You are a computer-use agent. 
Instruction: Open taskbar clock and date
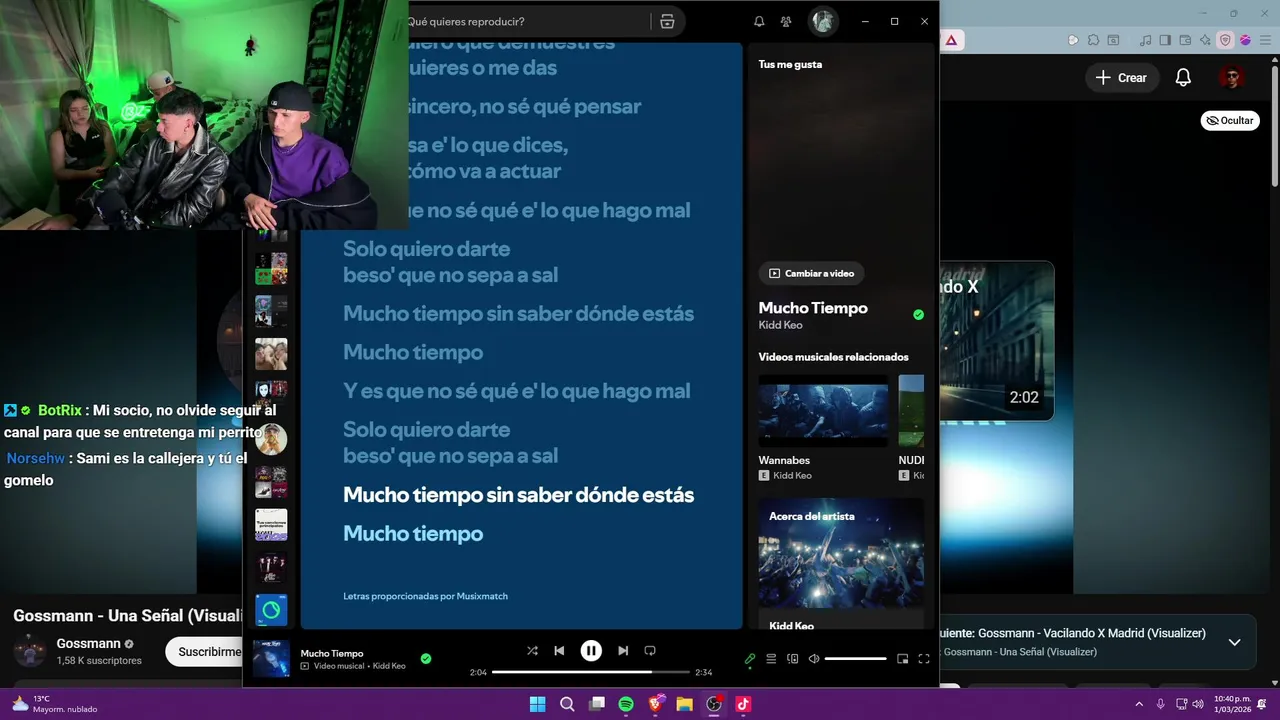[x=1232, y=704]
